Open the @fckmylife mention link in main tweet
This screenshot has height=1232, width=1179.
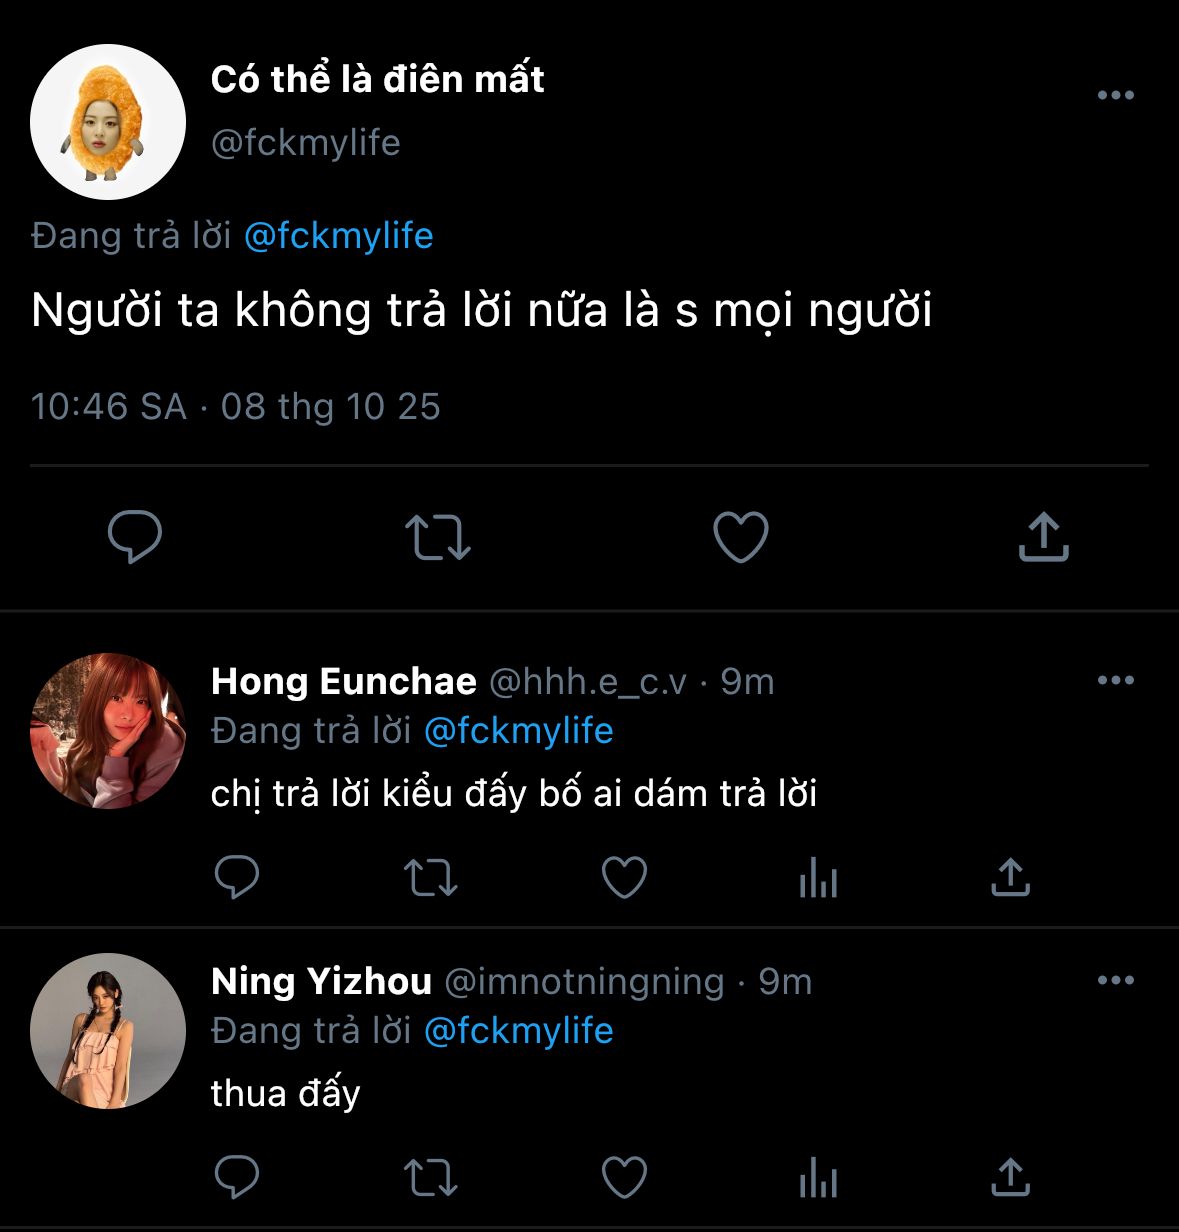click(338, 236)
